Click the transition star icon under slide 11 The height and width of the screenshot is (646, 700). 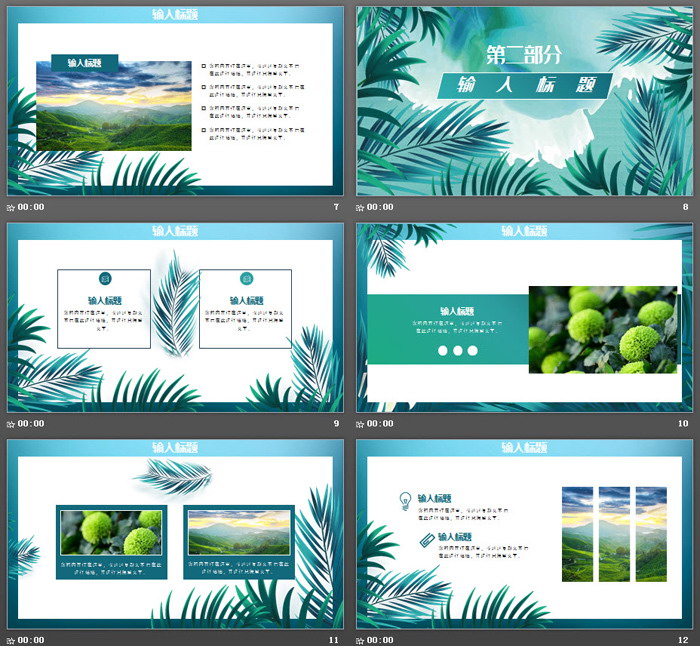tap(11, 639)
